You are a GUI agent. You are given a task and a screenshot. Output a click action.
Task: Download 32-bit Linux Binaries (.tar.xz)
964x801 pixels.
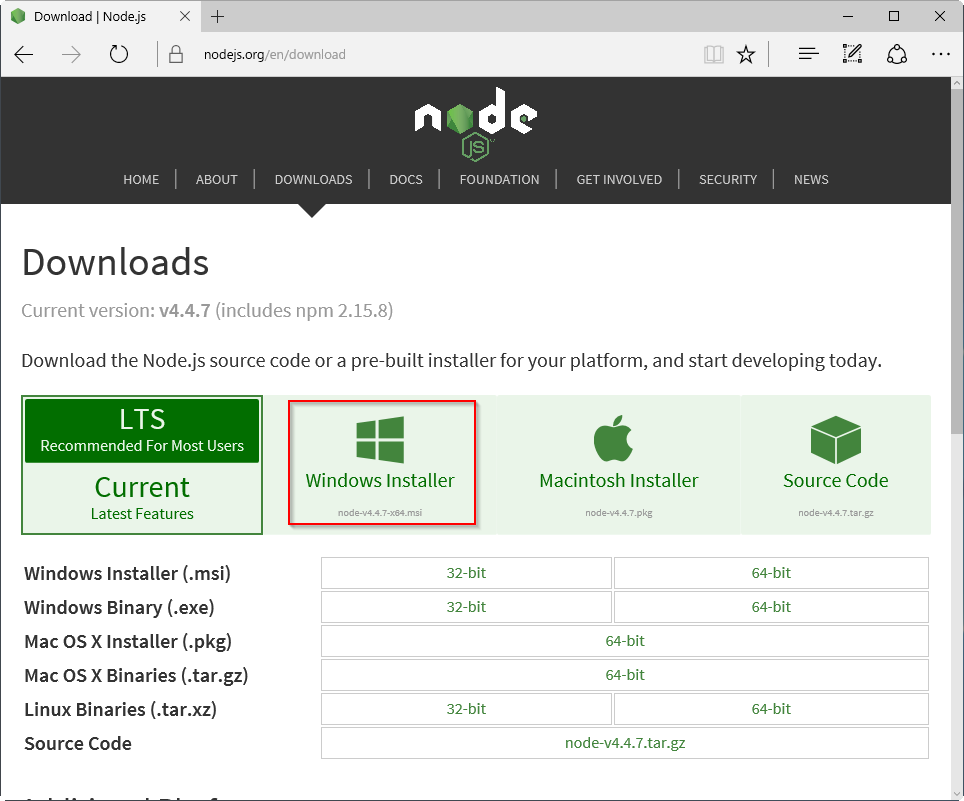[x=466, y=709]
